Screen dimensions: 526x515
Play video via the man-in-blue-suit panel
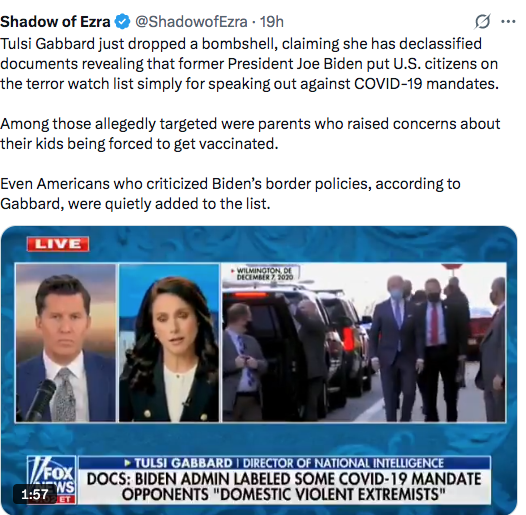(x=66, y=343)
